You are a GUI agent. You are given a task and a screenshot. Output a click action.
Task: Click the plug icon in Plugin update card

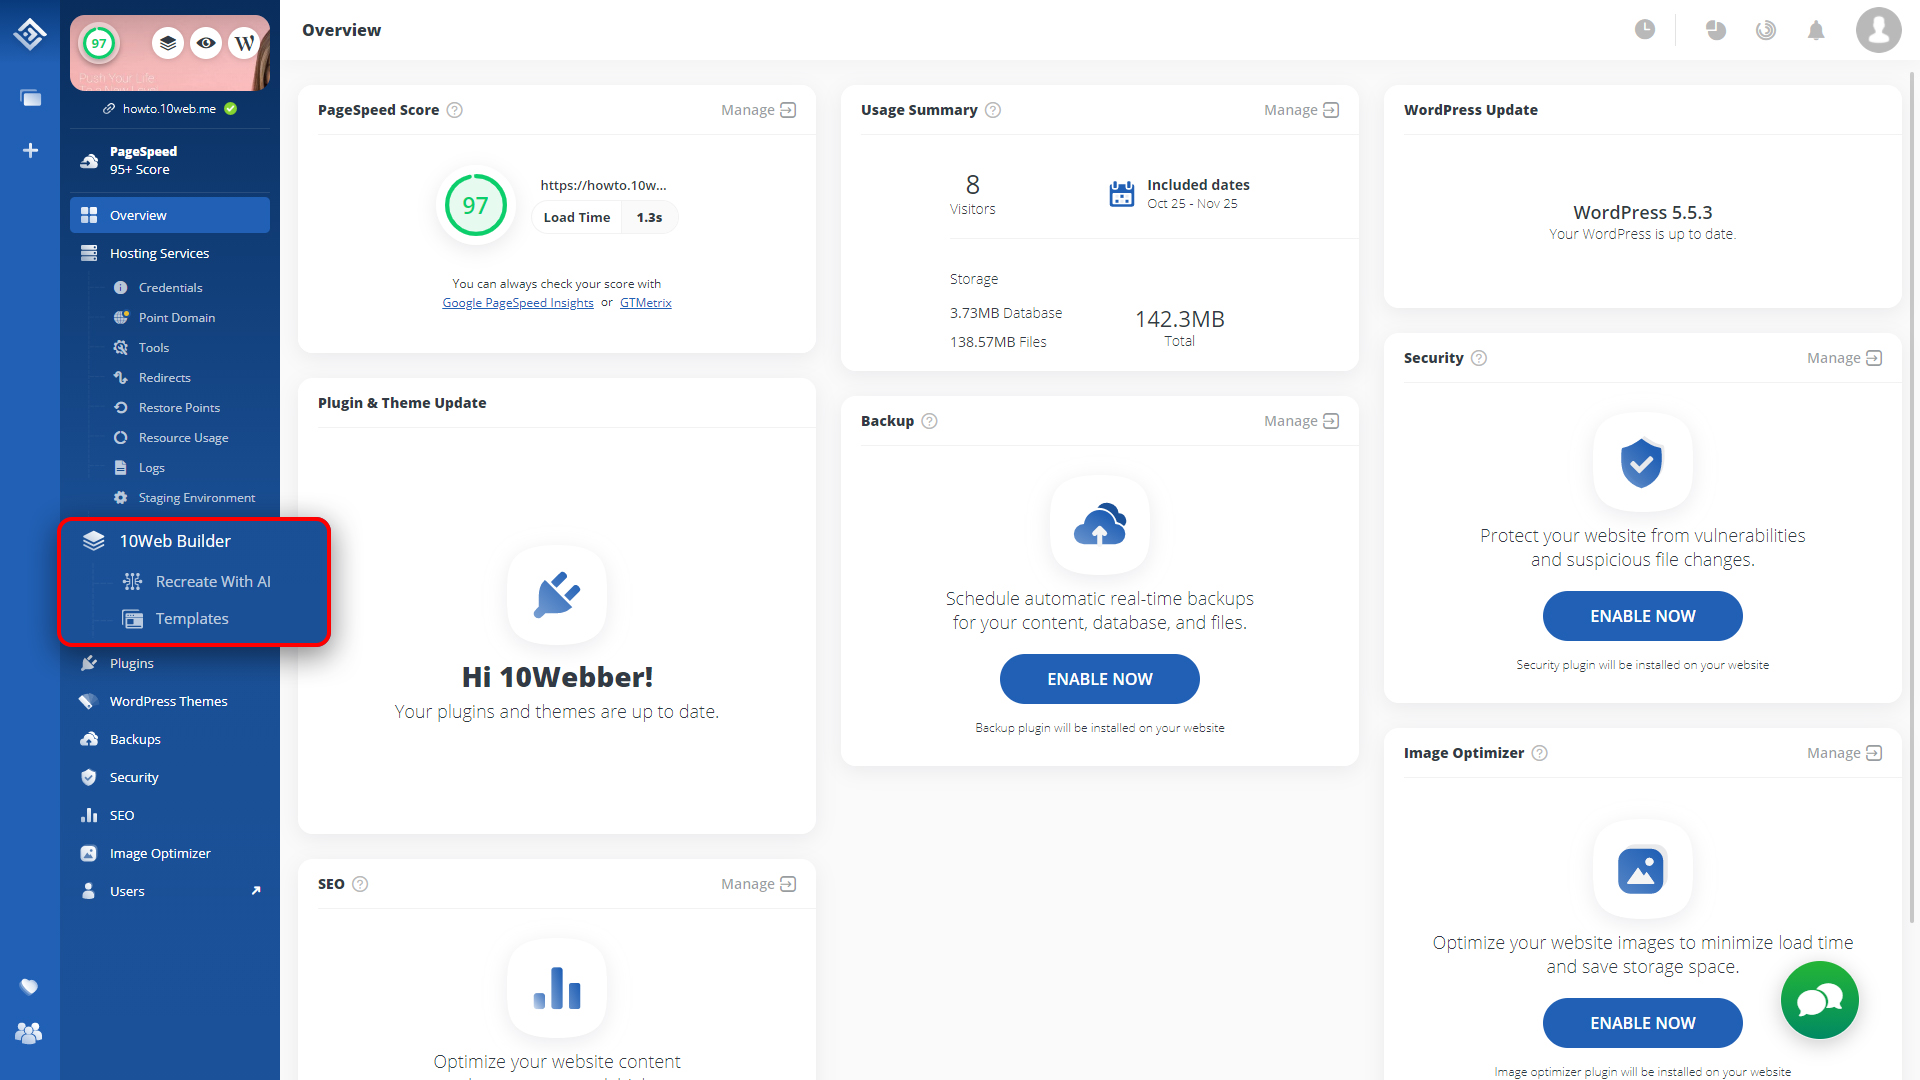[x=557, y=595]
